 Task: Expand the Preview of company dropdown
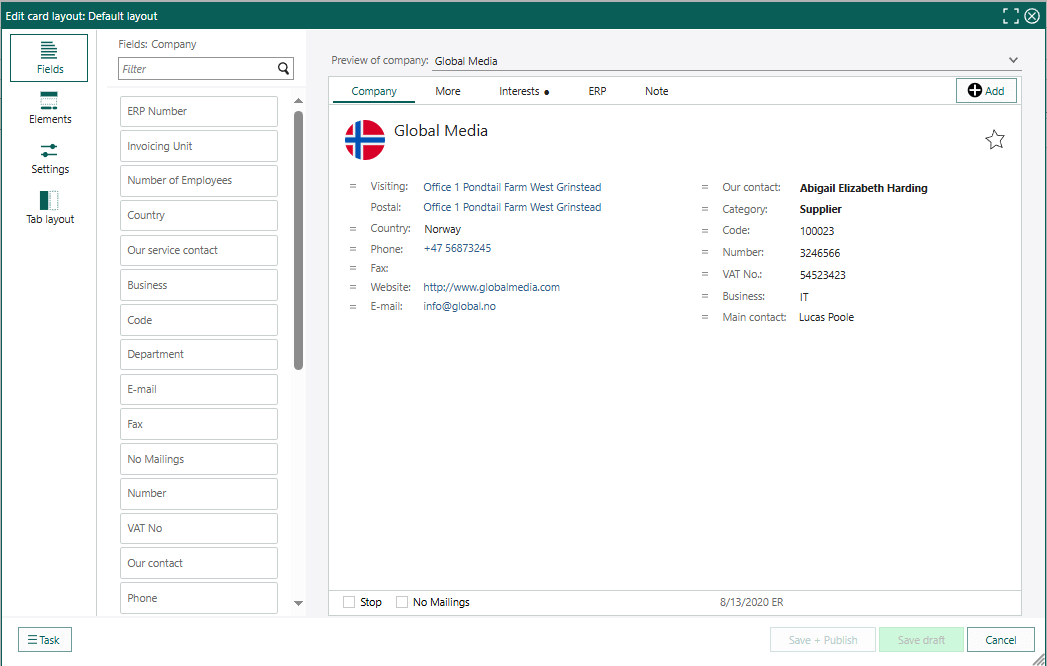[x=1013, y=61]
